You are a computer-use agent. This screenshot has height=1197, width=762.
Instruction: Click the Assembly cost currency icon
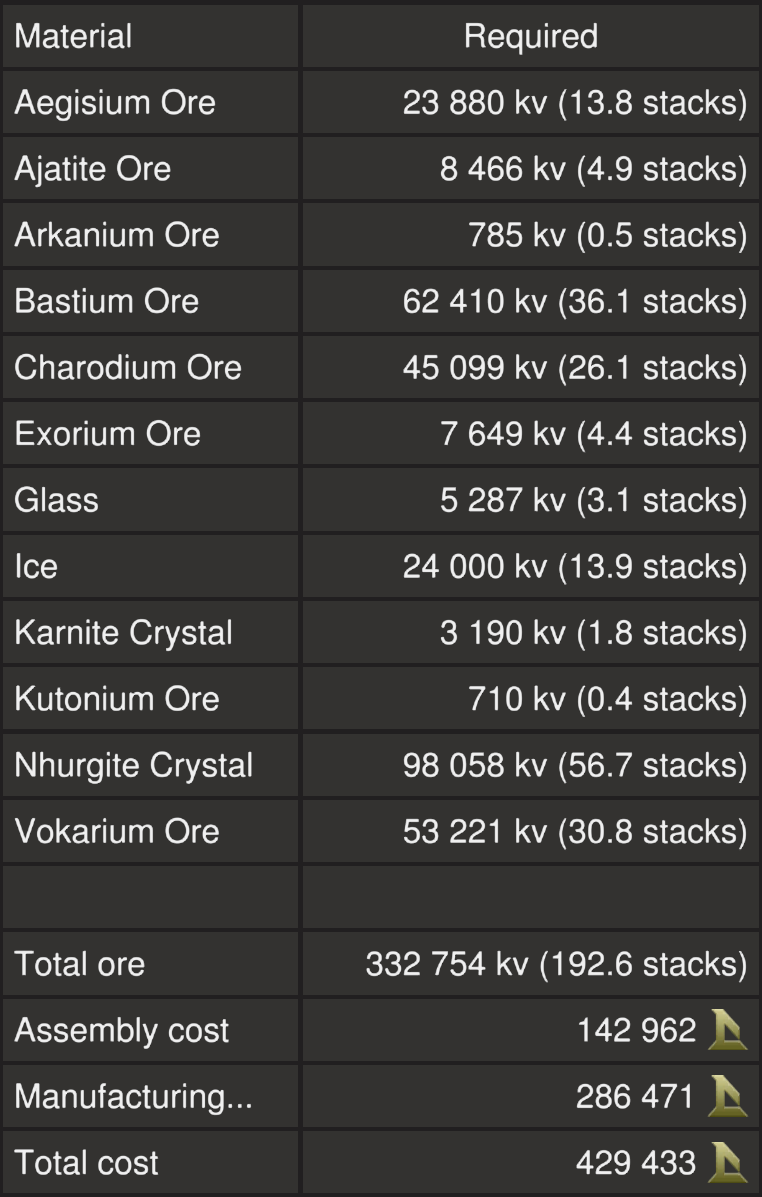[727, 1031]
